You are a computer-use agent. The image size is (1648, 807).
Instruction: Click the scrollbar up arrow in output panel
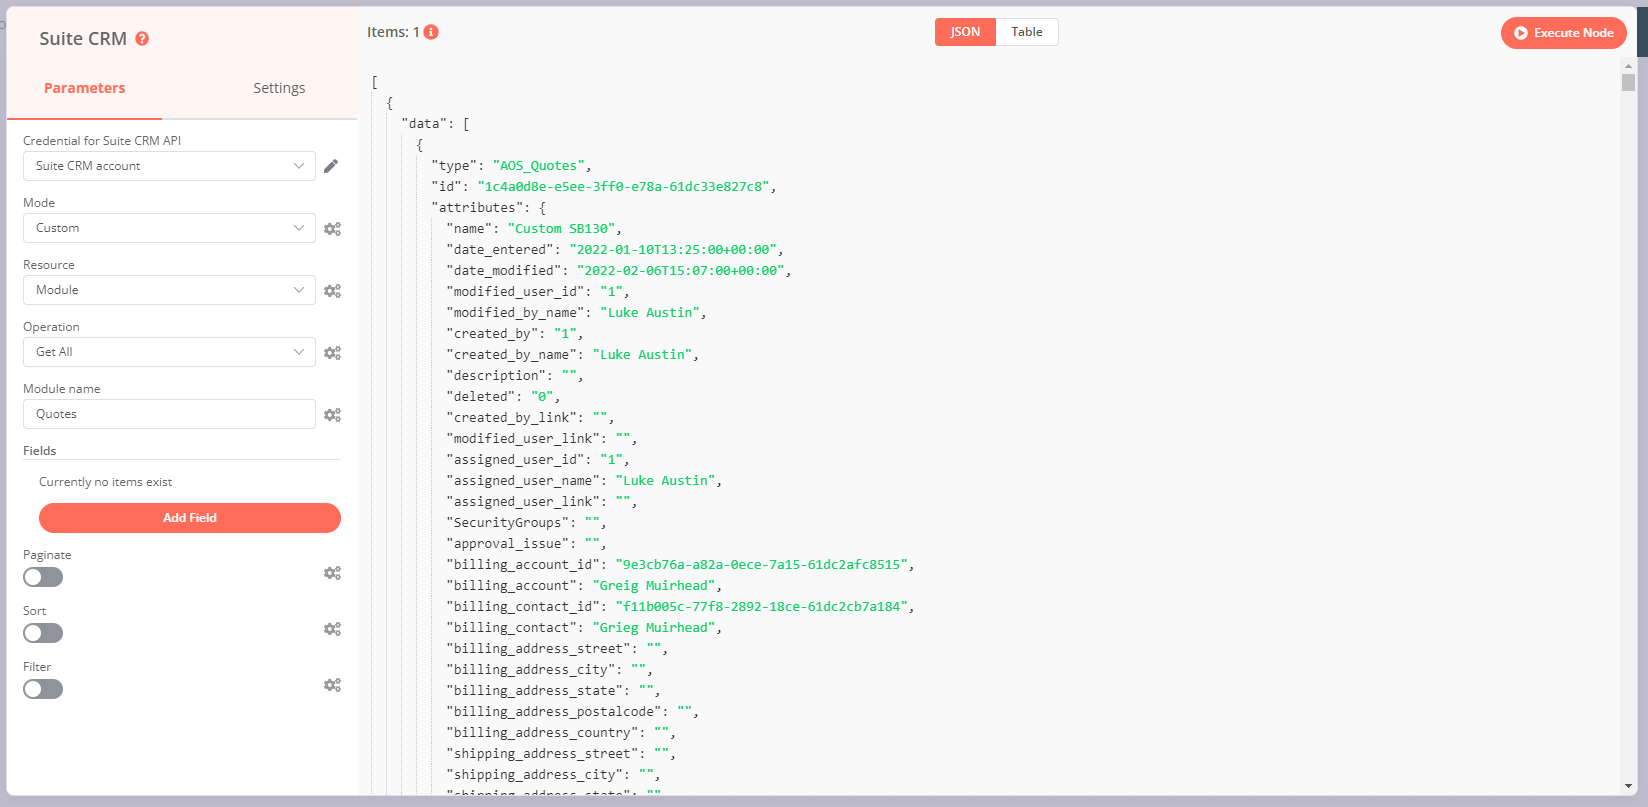coord(1629,66)
